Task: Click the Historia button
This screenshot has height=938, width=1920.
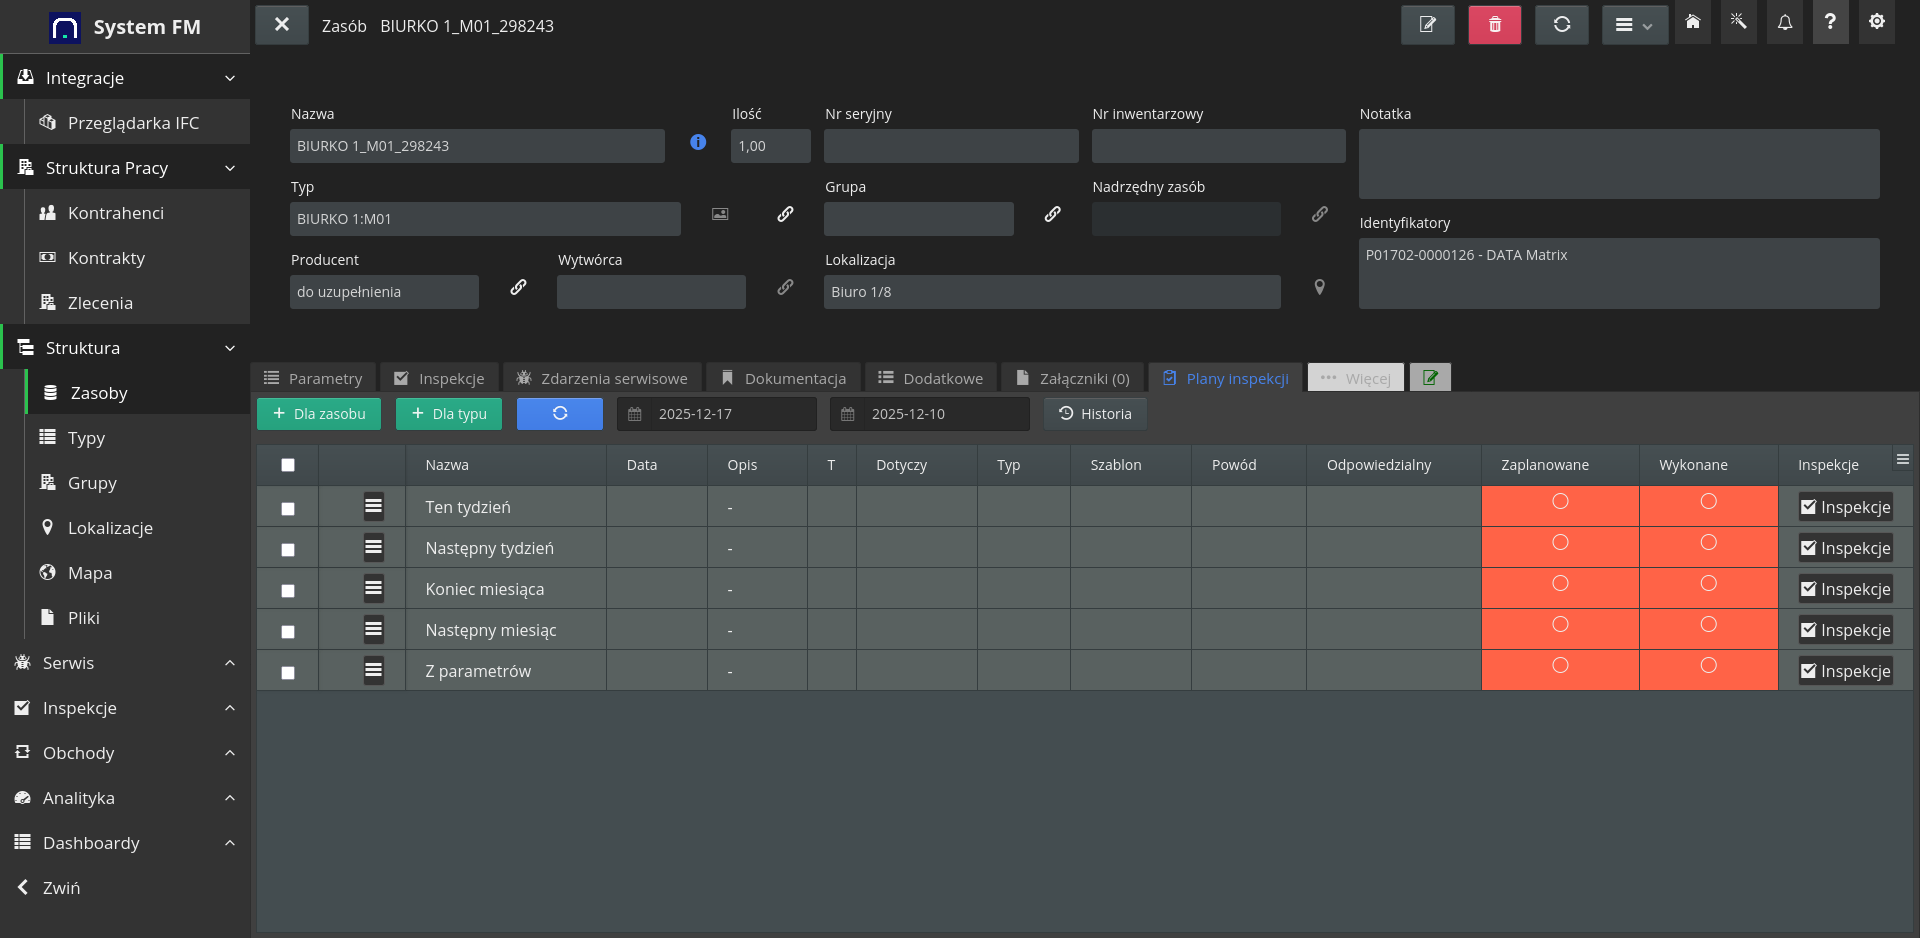Action: pyautogui.click(x=1095, y=414)
